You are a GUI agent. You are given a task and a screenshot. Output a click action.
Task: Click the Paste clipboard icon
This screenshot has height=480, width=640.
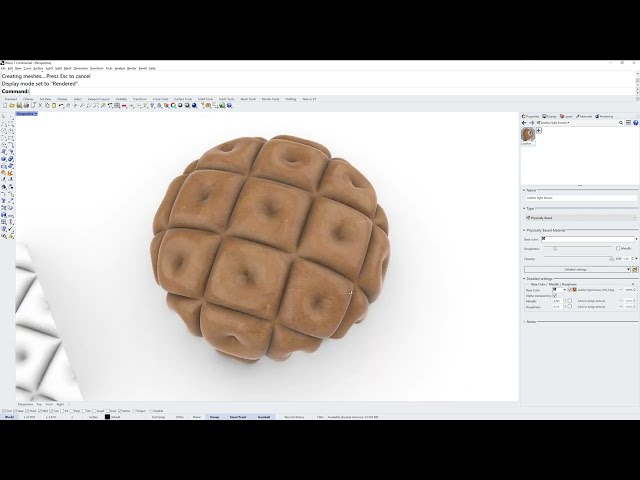click(54, 105)
